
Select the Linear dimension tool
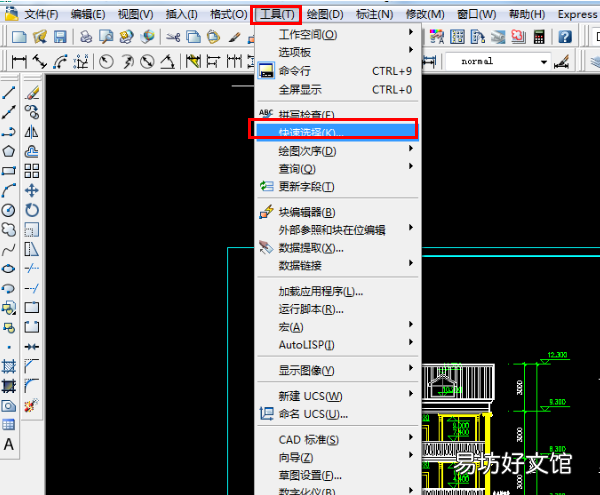click(19, 61)
